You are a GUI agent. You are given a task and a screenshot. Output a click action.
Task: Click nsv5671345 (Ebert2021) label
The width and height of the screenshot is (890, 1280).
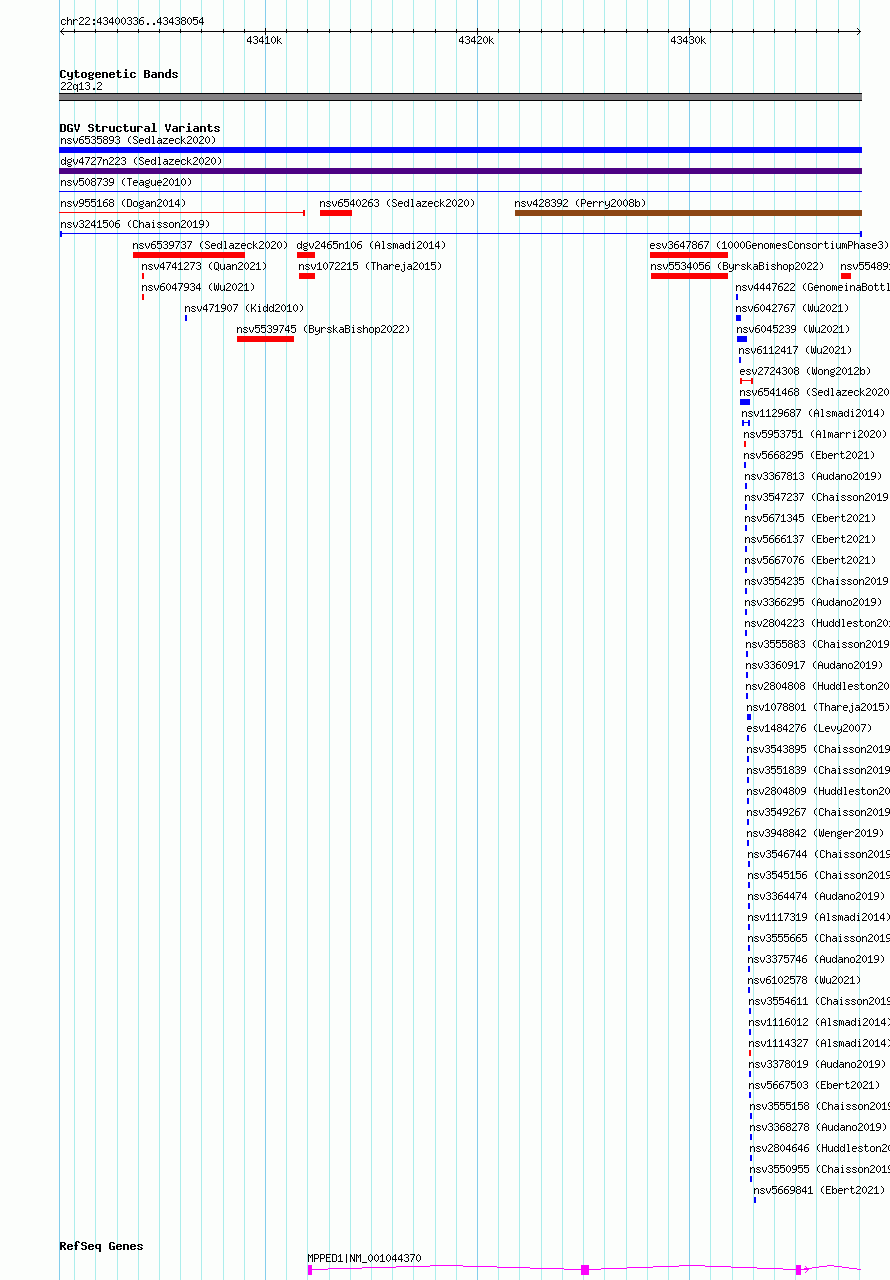(x=810, y=518)
